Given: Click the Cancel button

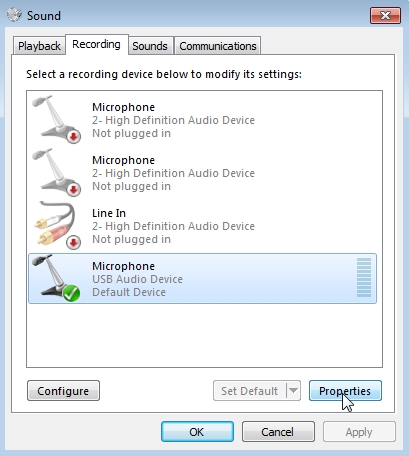Looking at the screenshot, I should [278, 432].
